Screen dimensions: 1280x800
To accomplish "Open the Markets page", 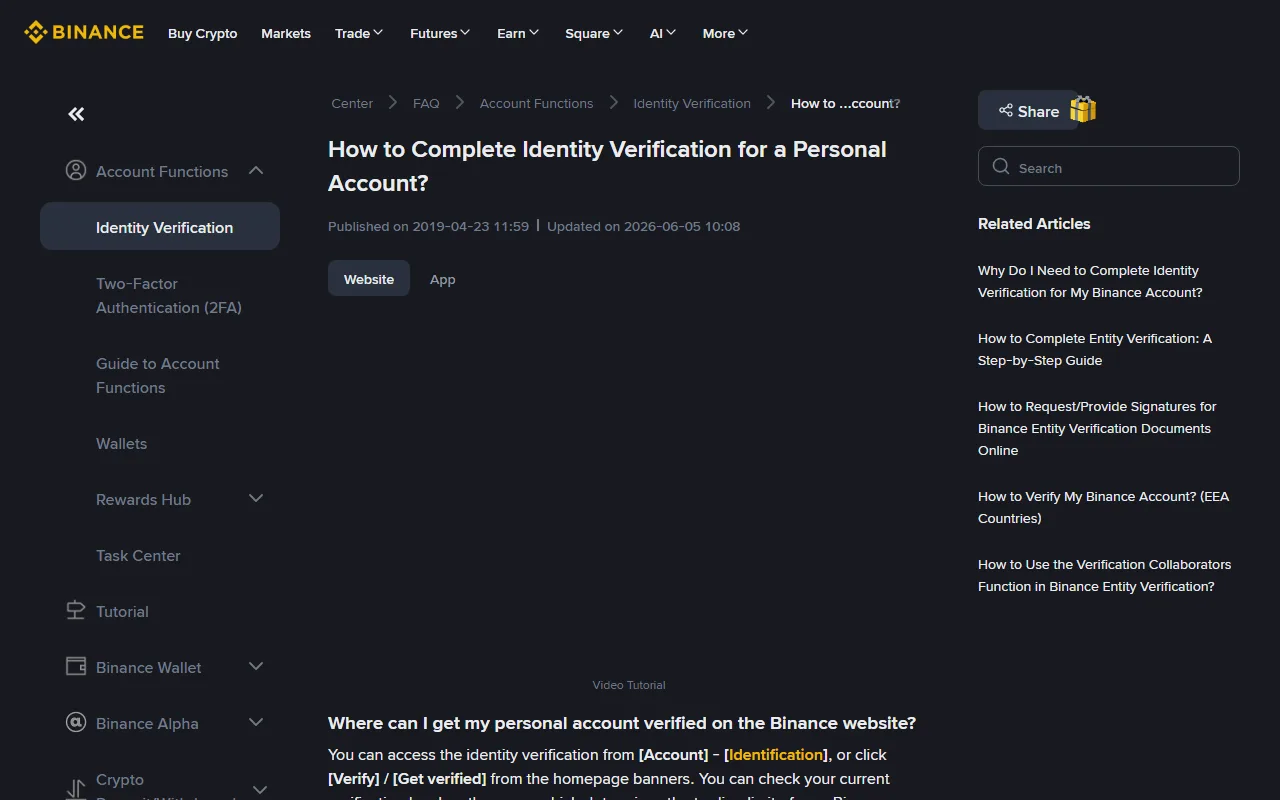I will click(286, 33).
